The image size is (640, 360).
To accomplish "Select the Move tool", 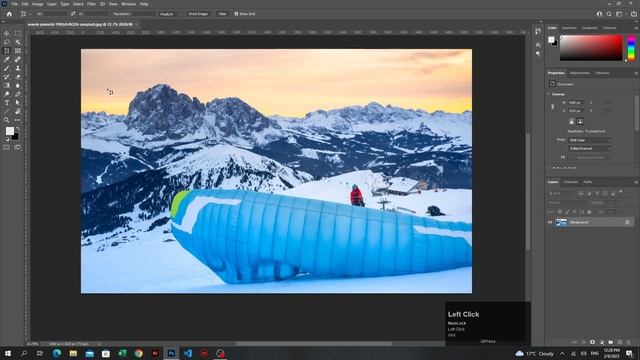I will 7,33.
